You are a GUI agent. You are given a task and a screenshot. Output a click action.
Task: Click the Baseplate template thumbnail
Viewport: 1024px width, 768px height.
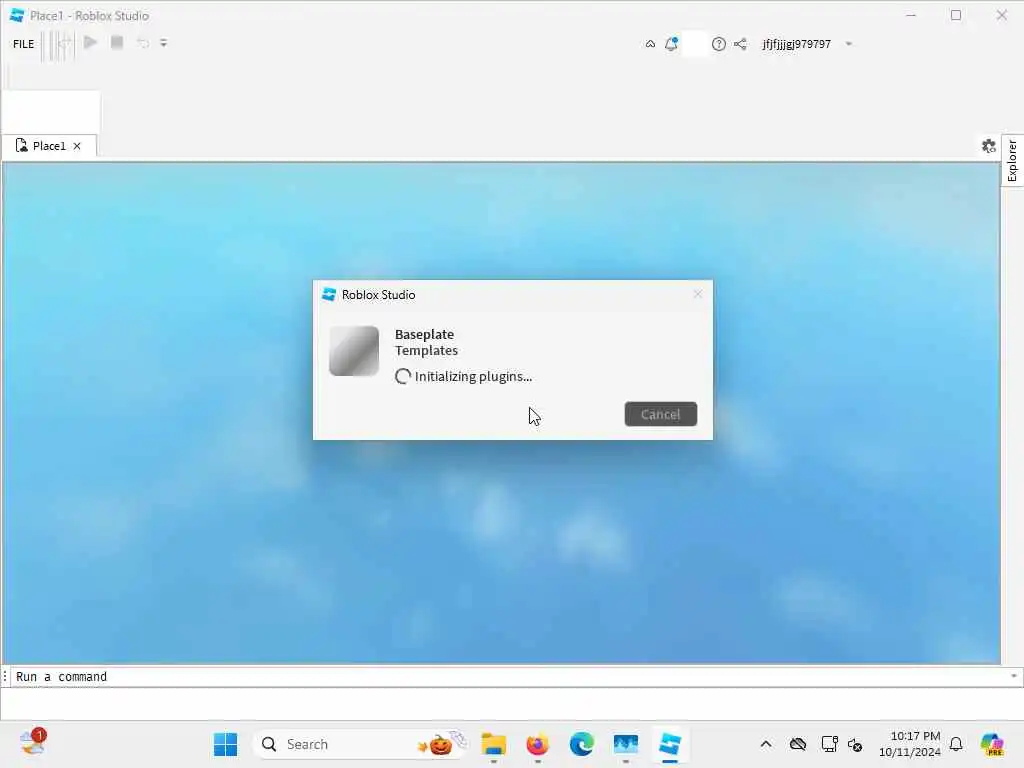(354, 351)
